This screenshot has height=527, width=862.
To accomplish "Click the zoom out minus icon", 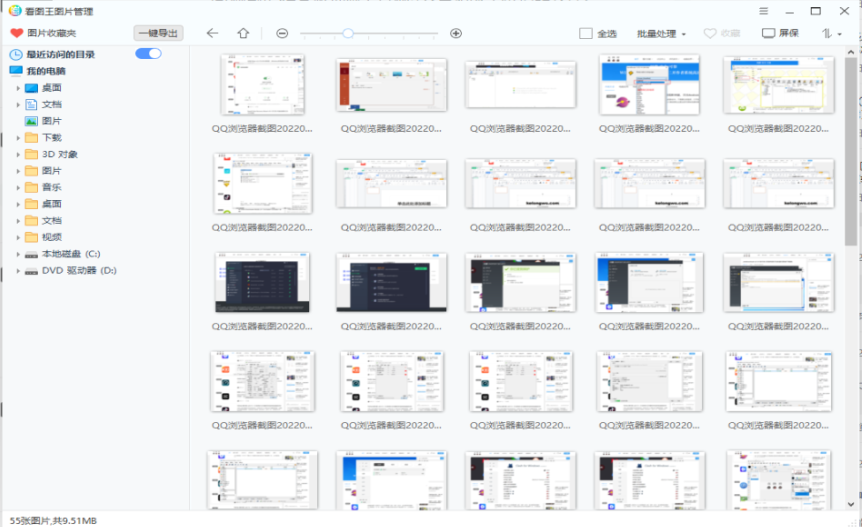I will coord(282,34).
